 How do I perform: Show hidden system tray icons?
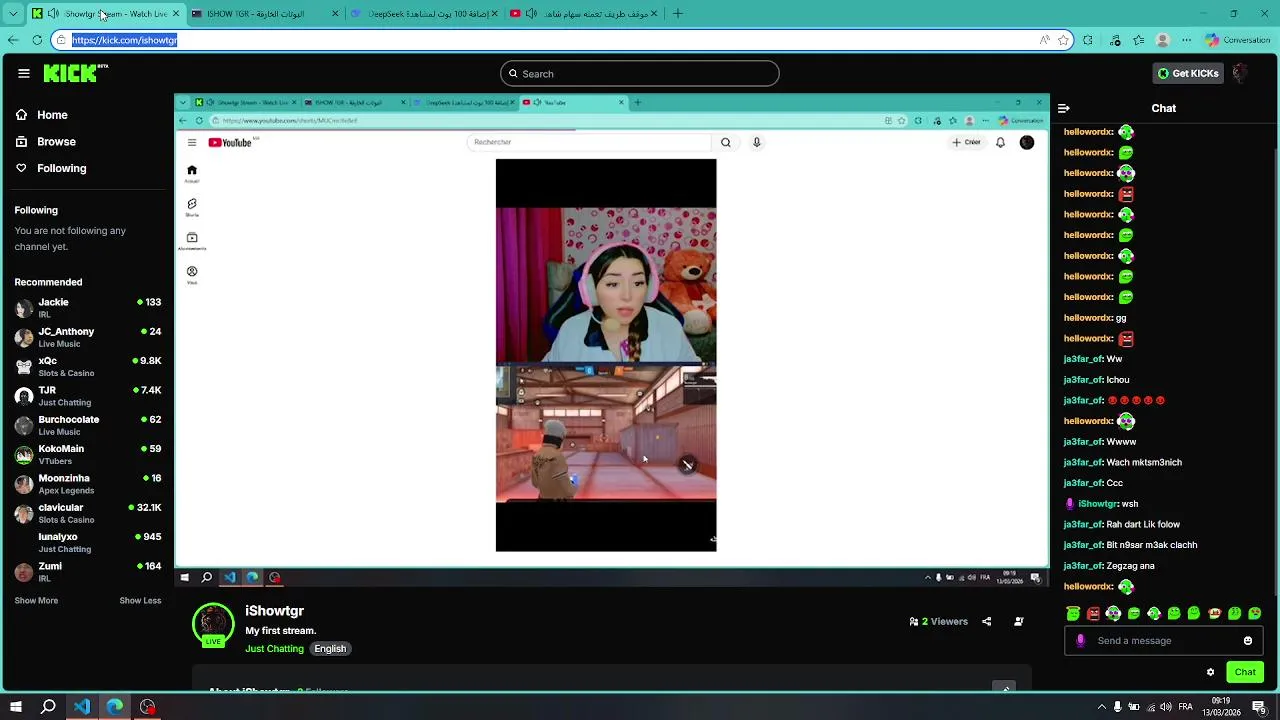[1102, 707]
